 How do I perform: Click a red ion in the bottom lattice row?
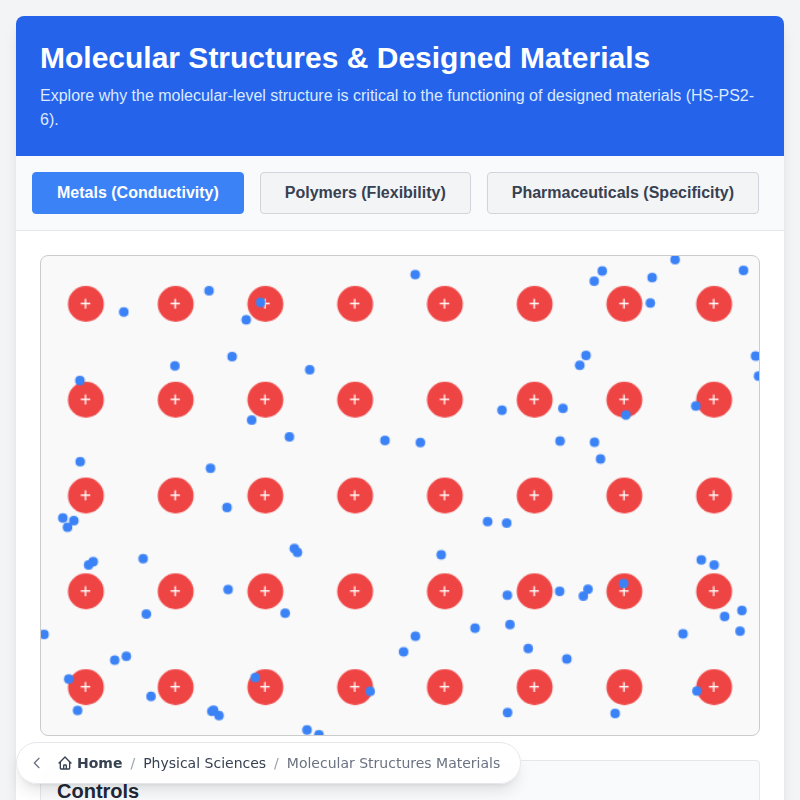[x=445, y=687]
